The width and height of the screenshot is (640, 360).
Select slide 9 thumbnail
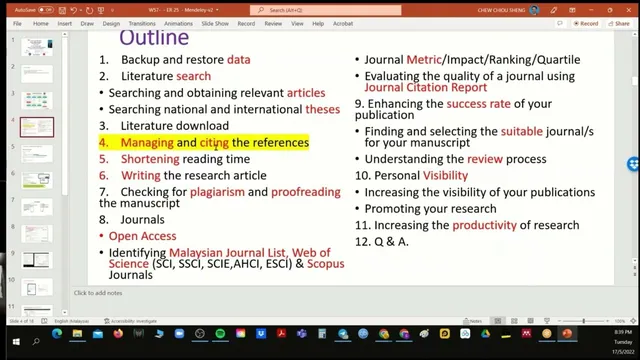tap(37, 260)
